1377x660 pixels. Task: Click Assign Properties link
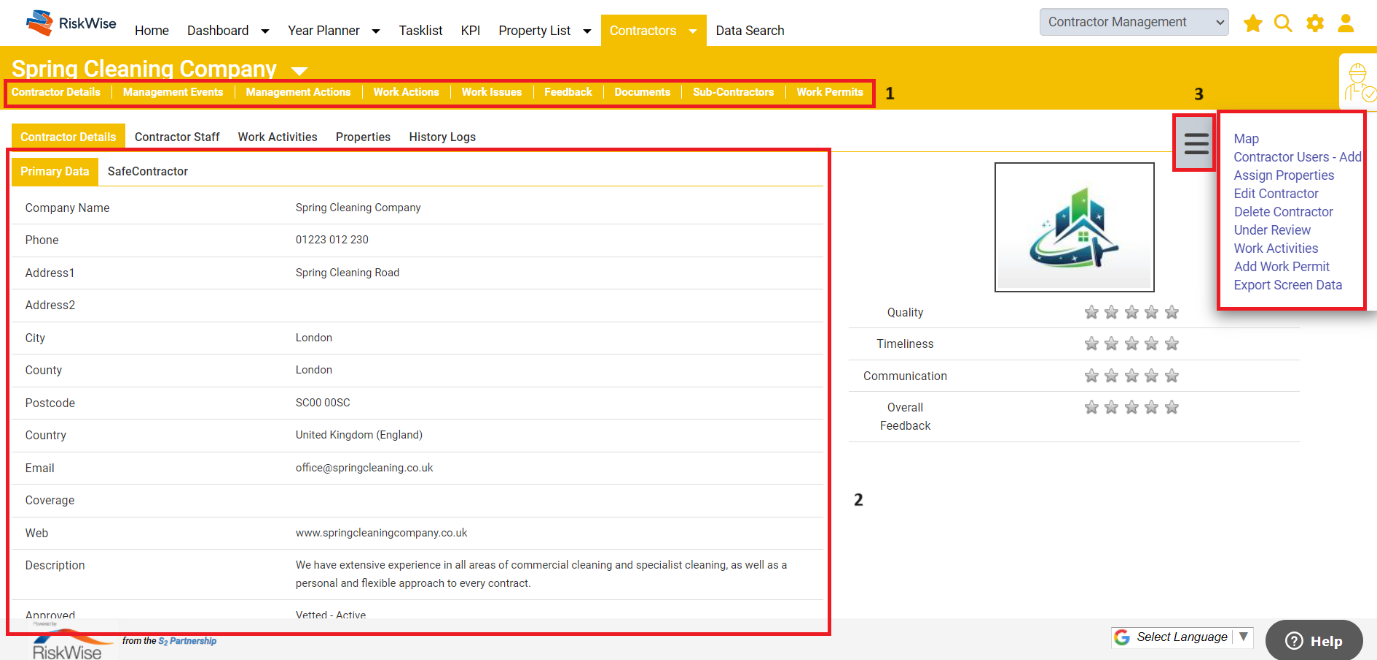point(1284,175)
